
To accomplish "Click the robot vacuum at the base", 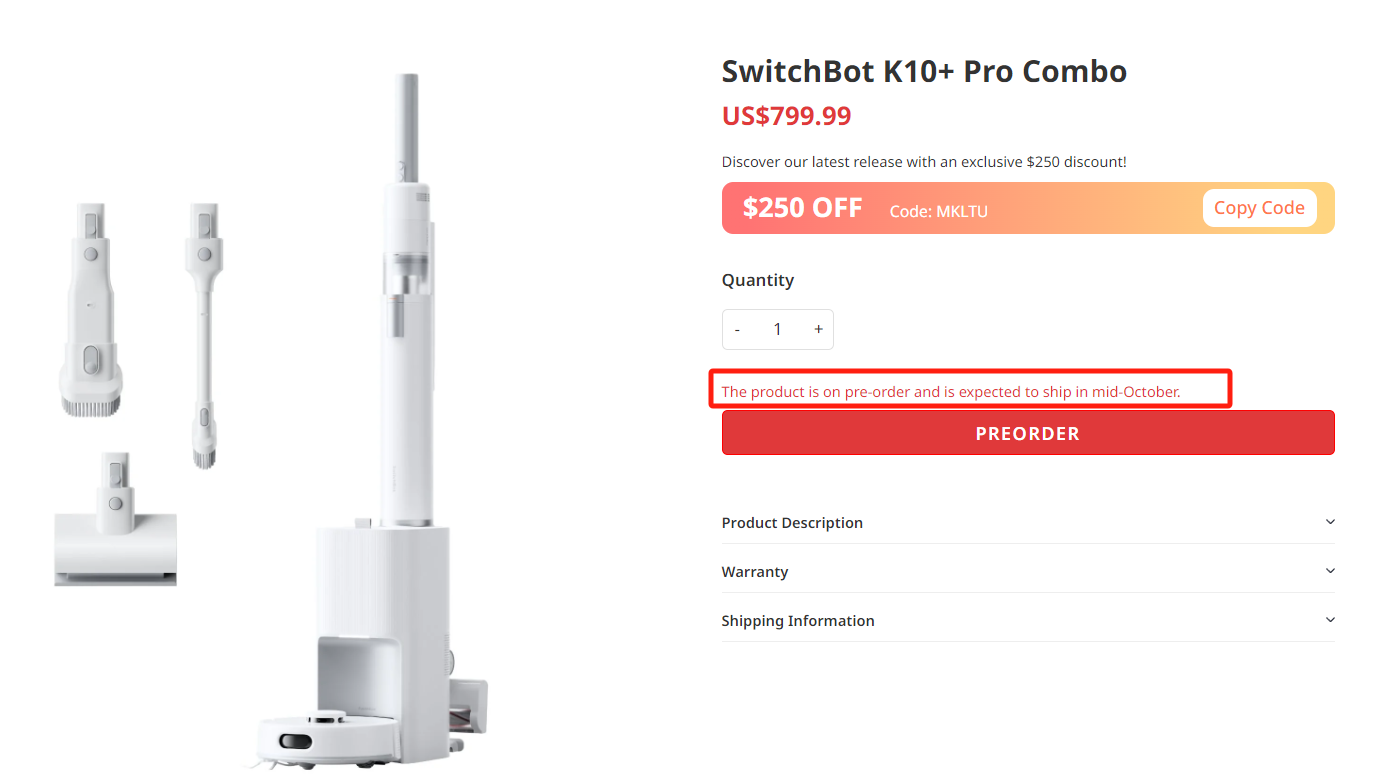I will pos(304,740).
